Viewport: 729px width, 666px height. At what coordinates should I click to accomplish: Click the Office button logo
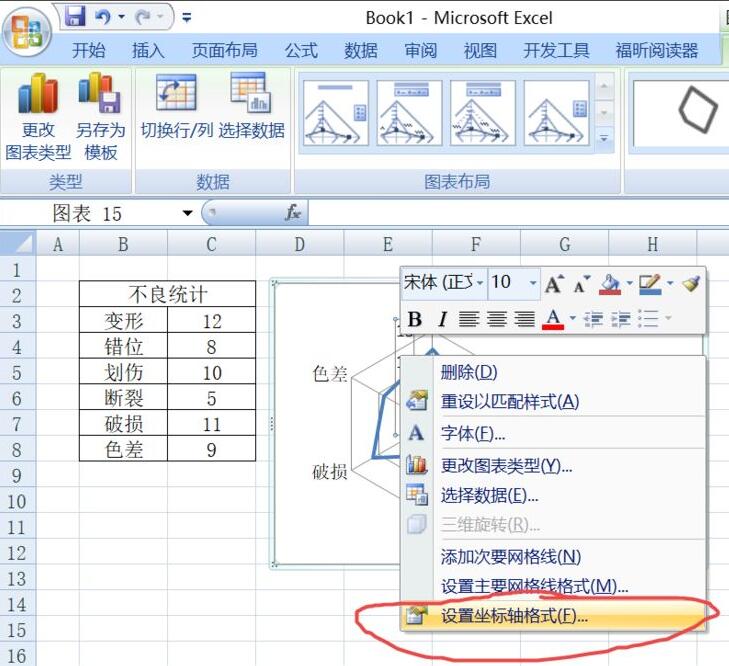27,32
